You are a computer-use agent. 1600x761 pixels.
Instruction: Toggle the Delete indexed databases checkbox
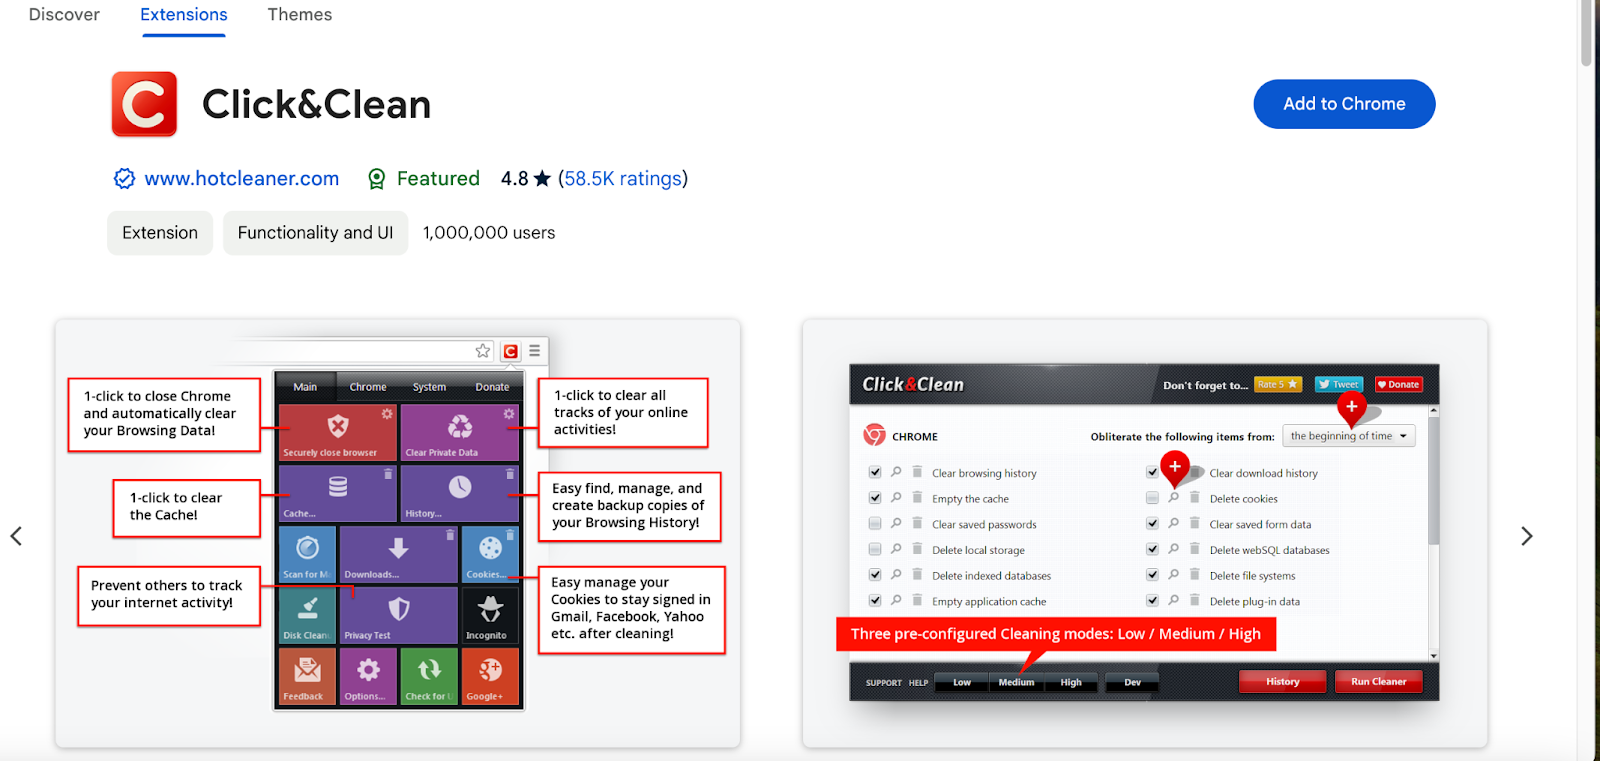(x=875, y=575)
